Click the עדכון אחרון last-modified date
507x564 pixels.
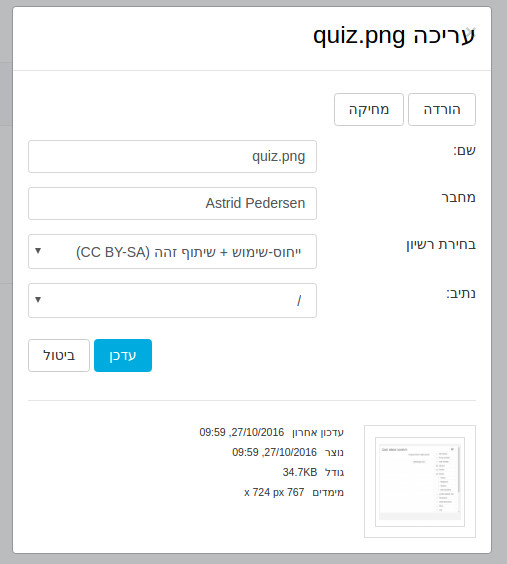(242, 432)
